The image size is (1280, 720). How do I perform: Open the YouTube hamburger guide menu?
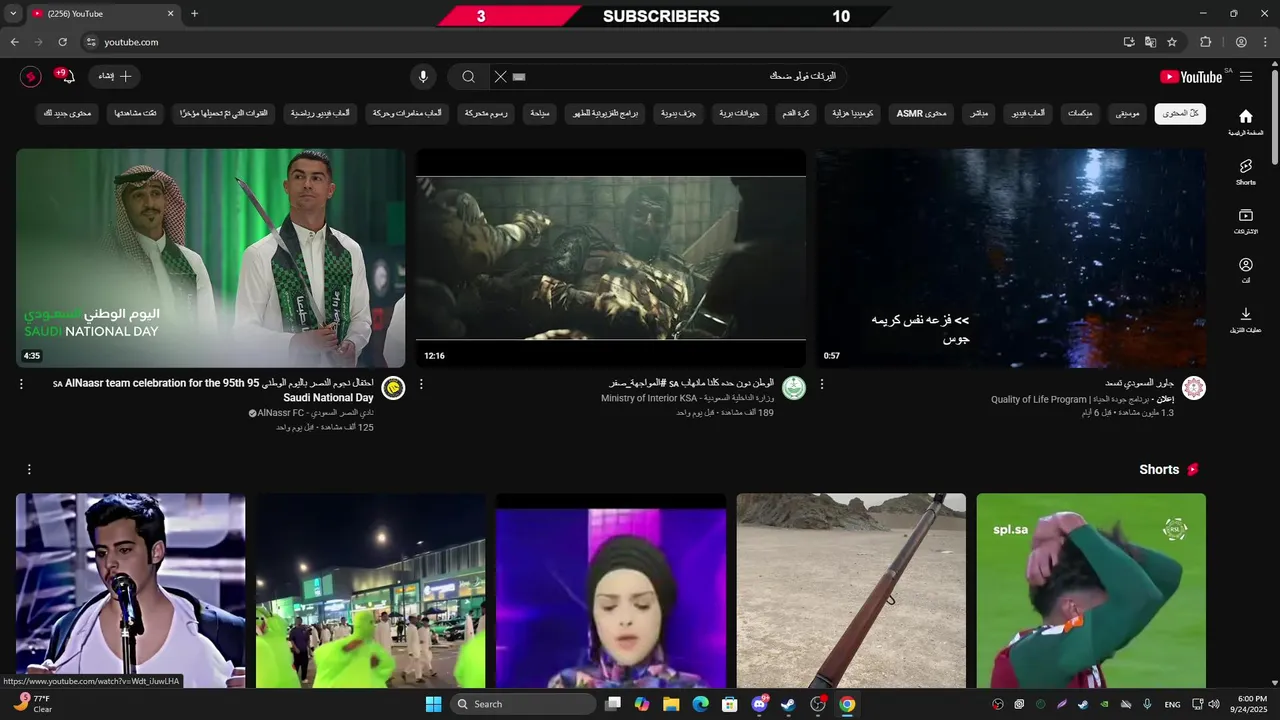click(1246, 77)
